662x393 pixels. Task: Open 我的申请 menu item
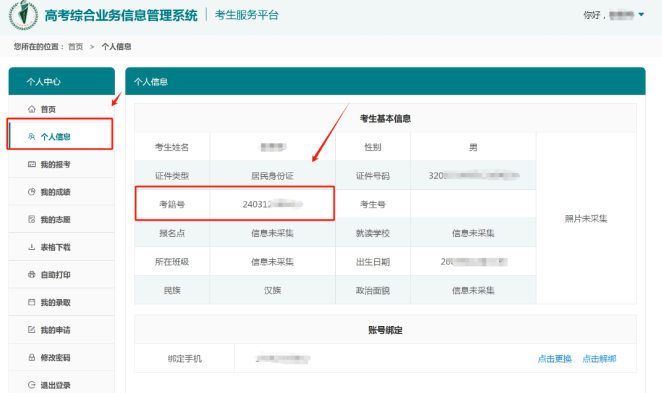click(x=61, y=330)
